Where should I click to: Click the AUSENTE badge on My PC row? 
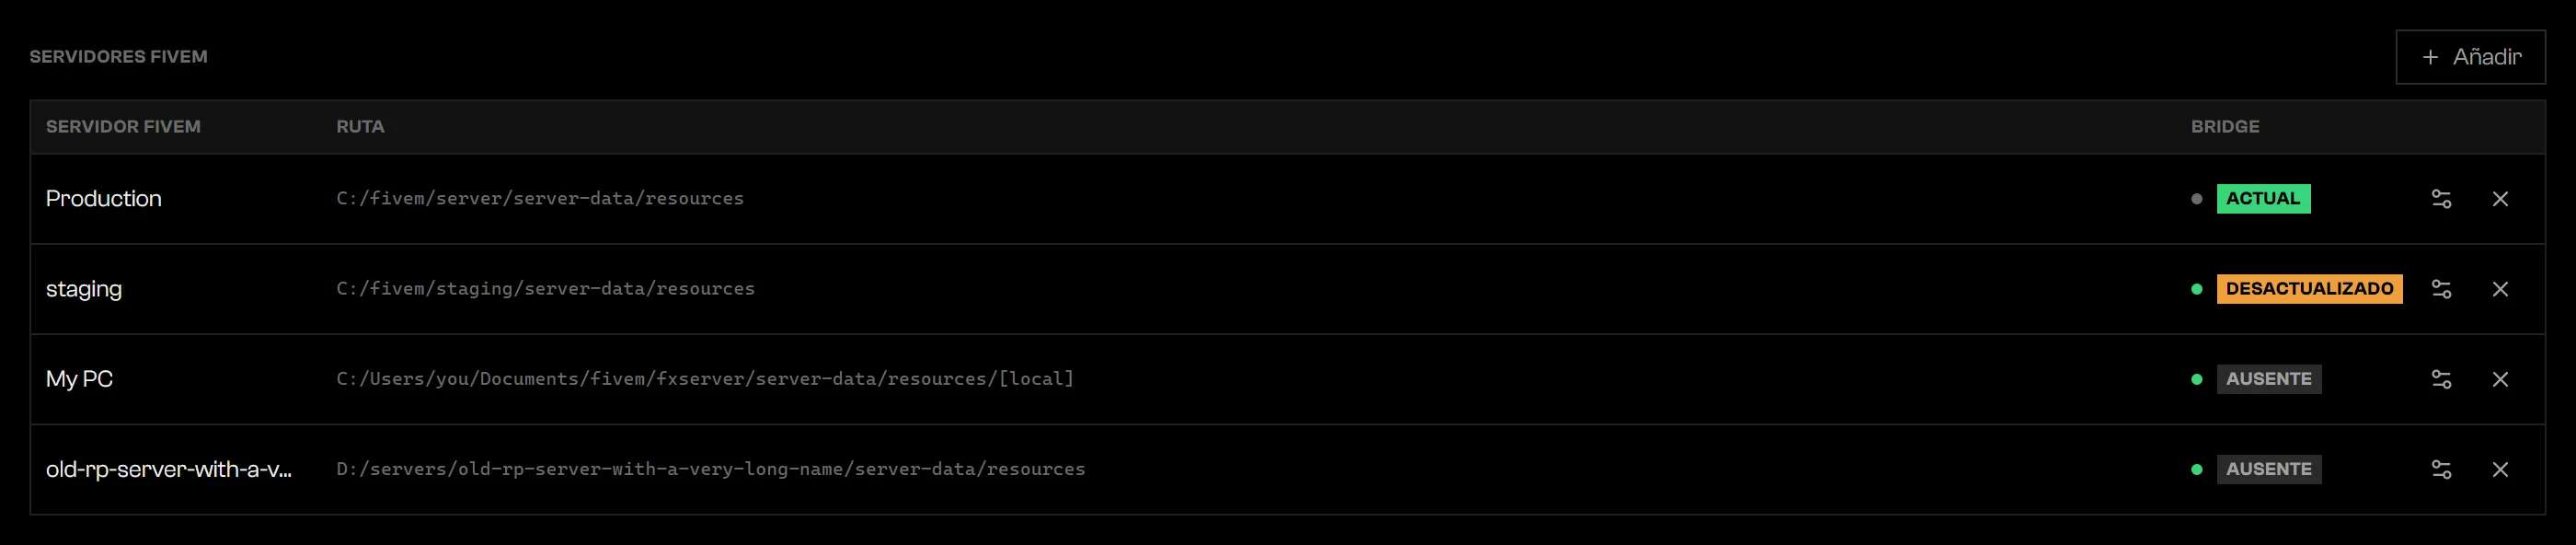(2269, 379)
